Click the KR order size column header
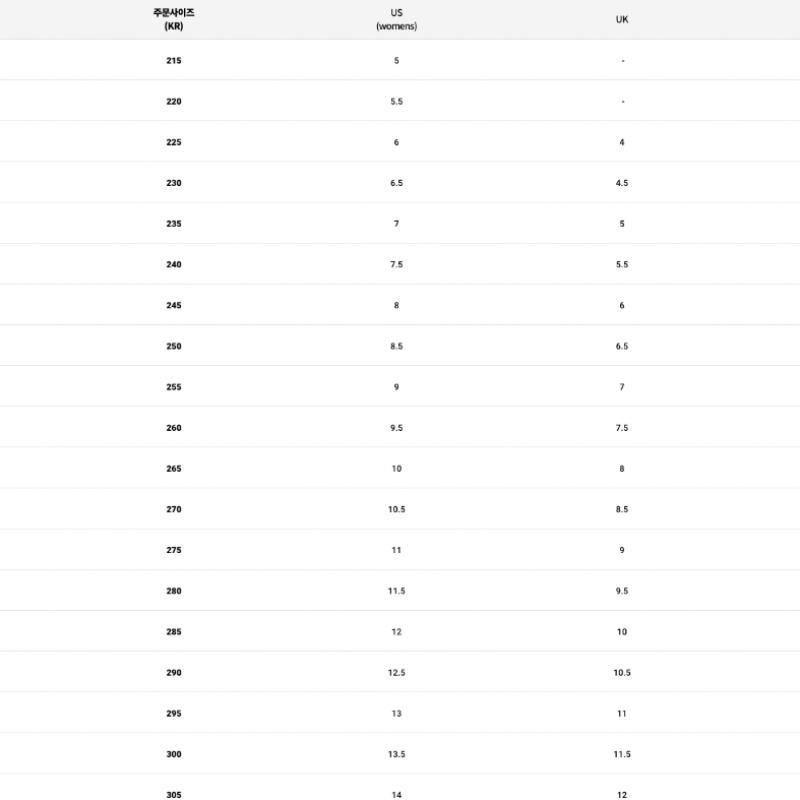 [174, 19]
